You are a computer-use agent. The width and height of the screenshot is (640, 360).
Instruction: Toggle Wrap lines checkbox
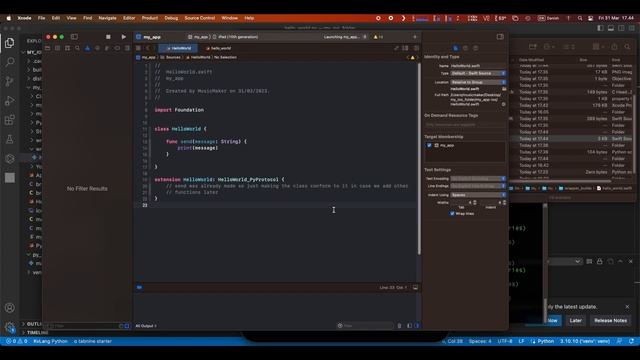coord(452,213)
